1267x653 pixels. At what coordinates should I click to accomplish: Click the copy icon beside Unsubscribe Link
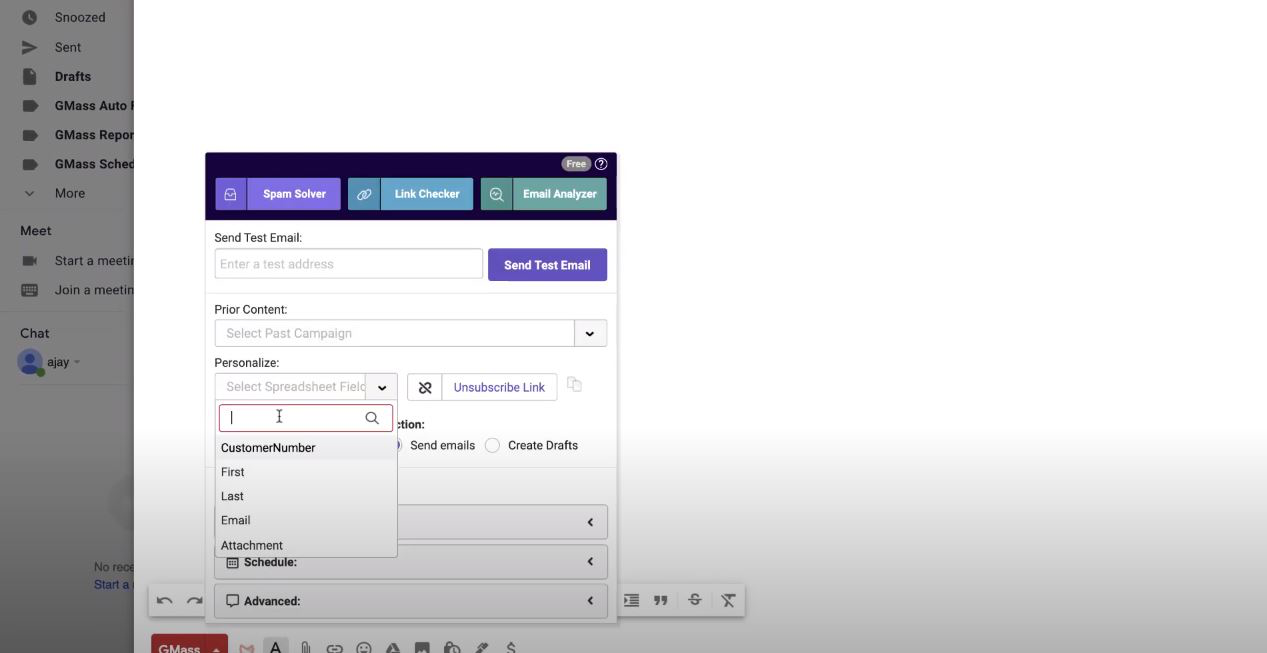pos(574,384)
